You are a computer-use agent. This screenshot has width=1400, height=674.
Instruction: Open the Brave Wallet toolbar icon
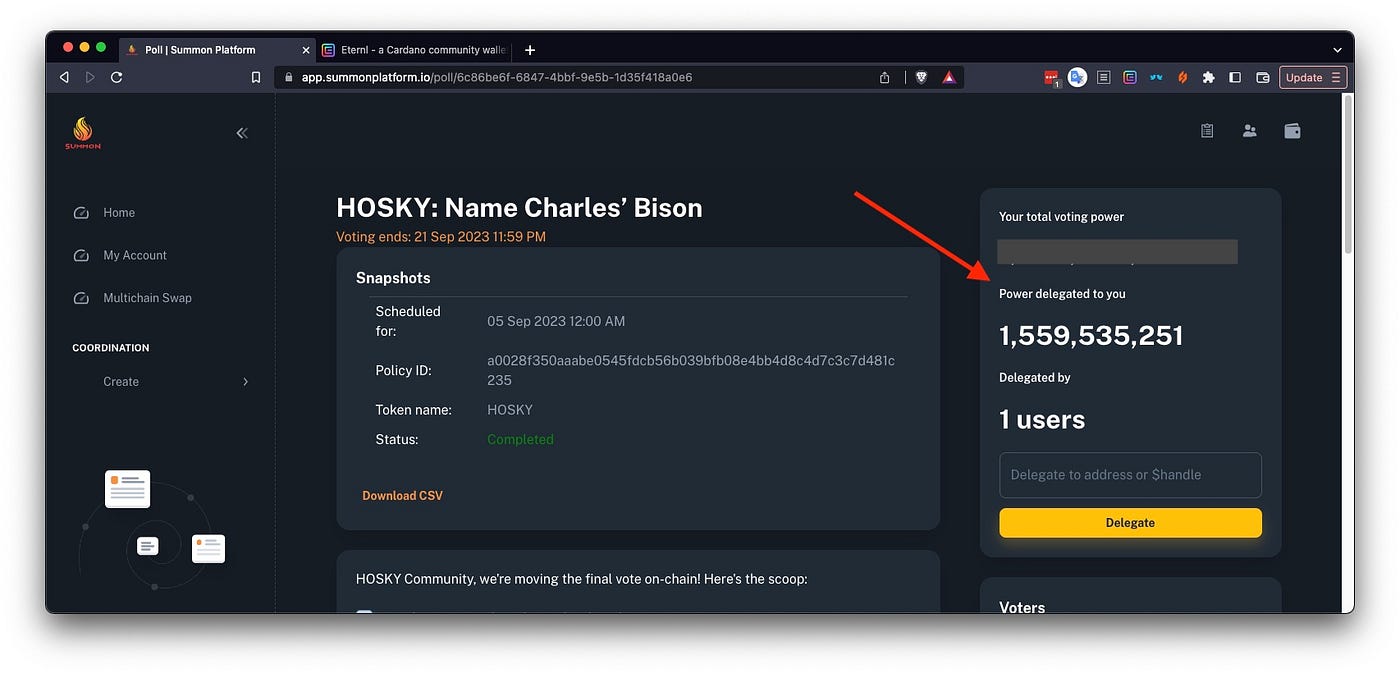tap(1262, 77)
